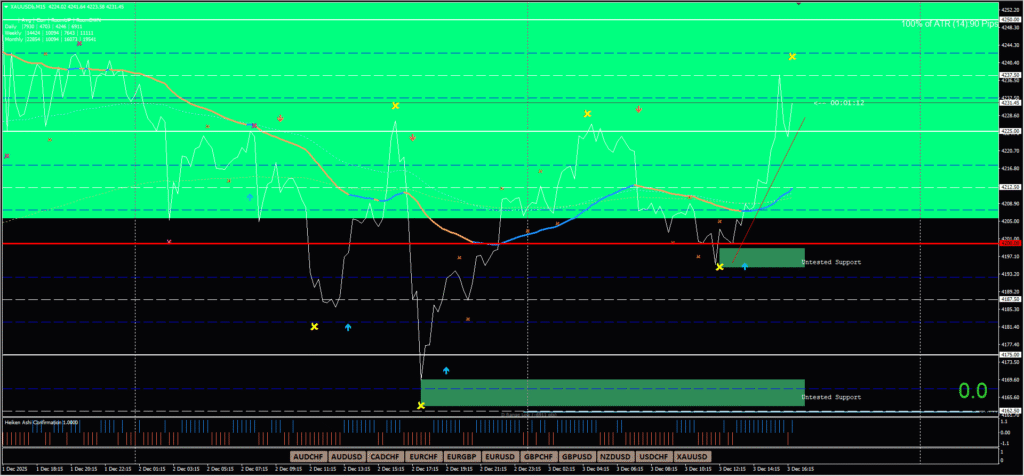Select yellow X left of upper Untested Support
This screenshot has width=1024, height=476.
720,267
